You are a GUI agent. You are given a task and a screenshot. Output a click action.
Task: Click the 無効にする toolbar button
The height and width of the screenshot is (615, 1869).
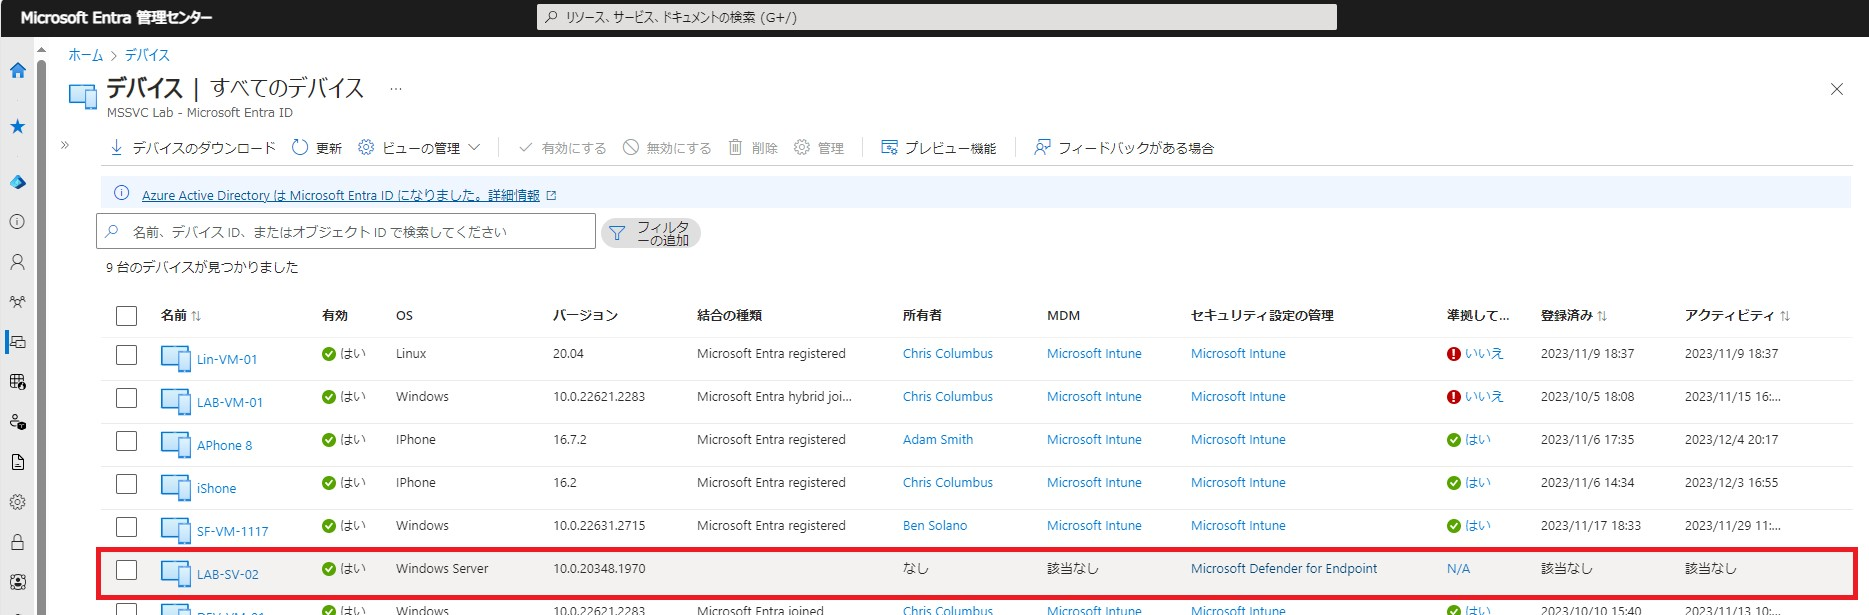(x=667, y=148)
